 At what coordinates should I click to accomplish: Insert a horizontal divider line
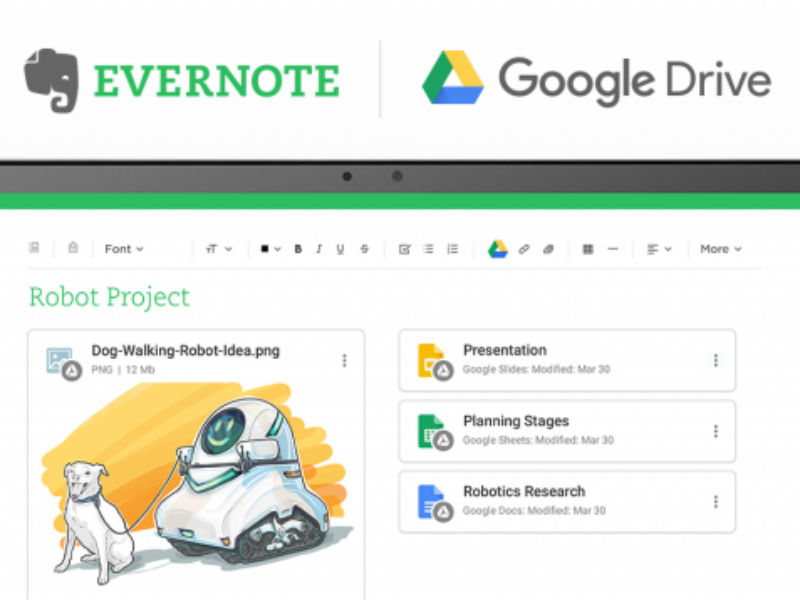(x=613, y=249)
